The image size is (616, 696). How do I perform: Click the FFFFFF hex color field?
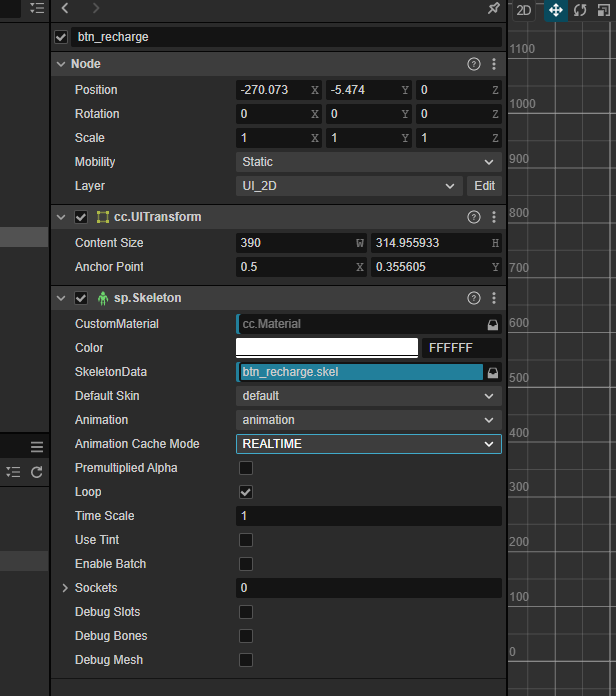click(x=462, y=348)
